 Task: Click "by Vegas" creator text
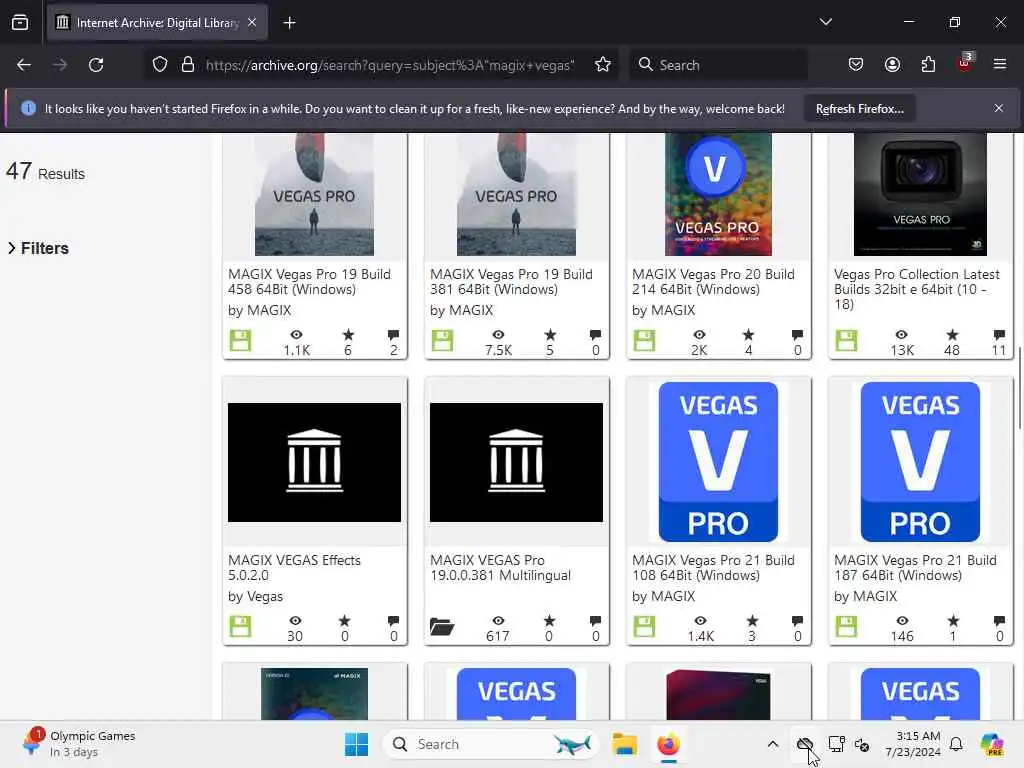[255, 596]
